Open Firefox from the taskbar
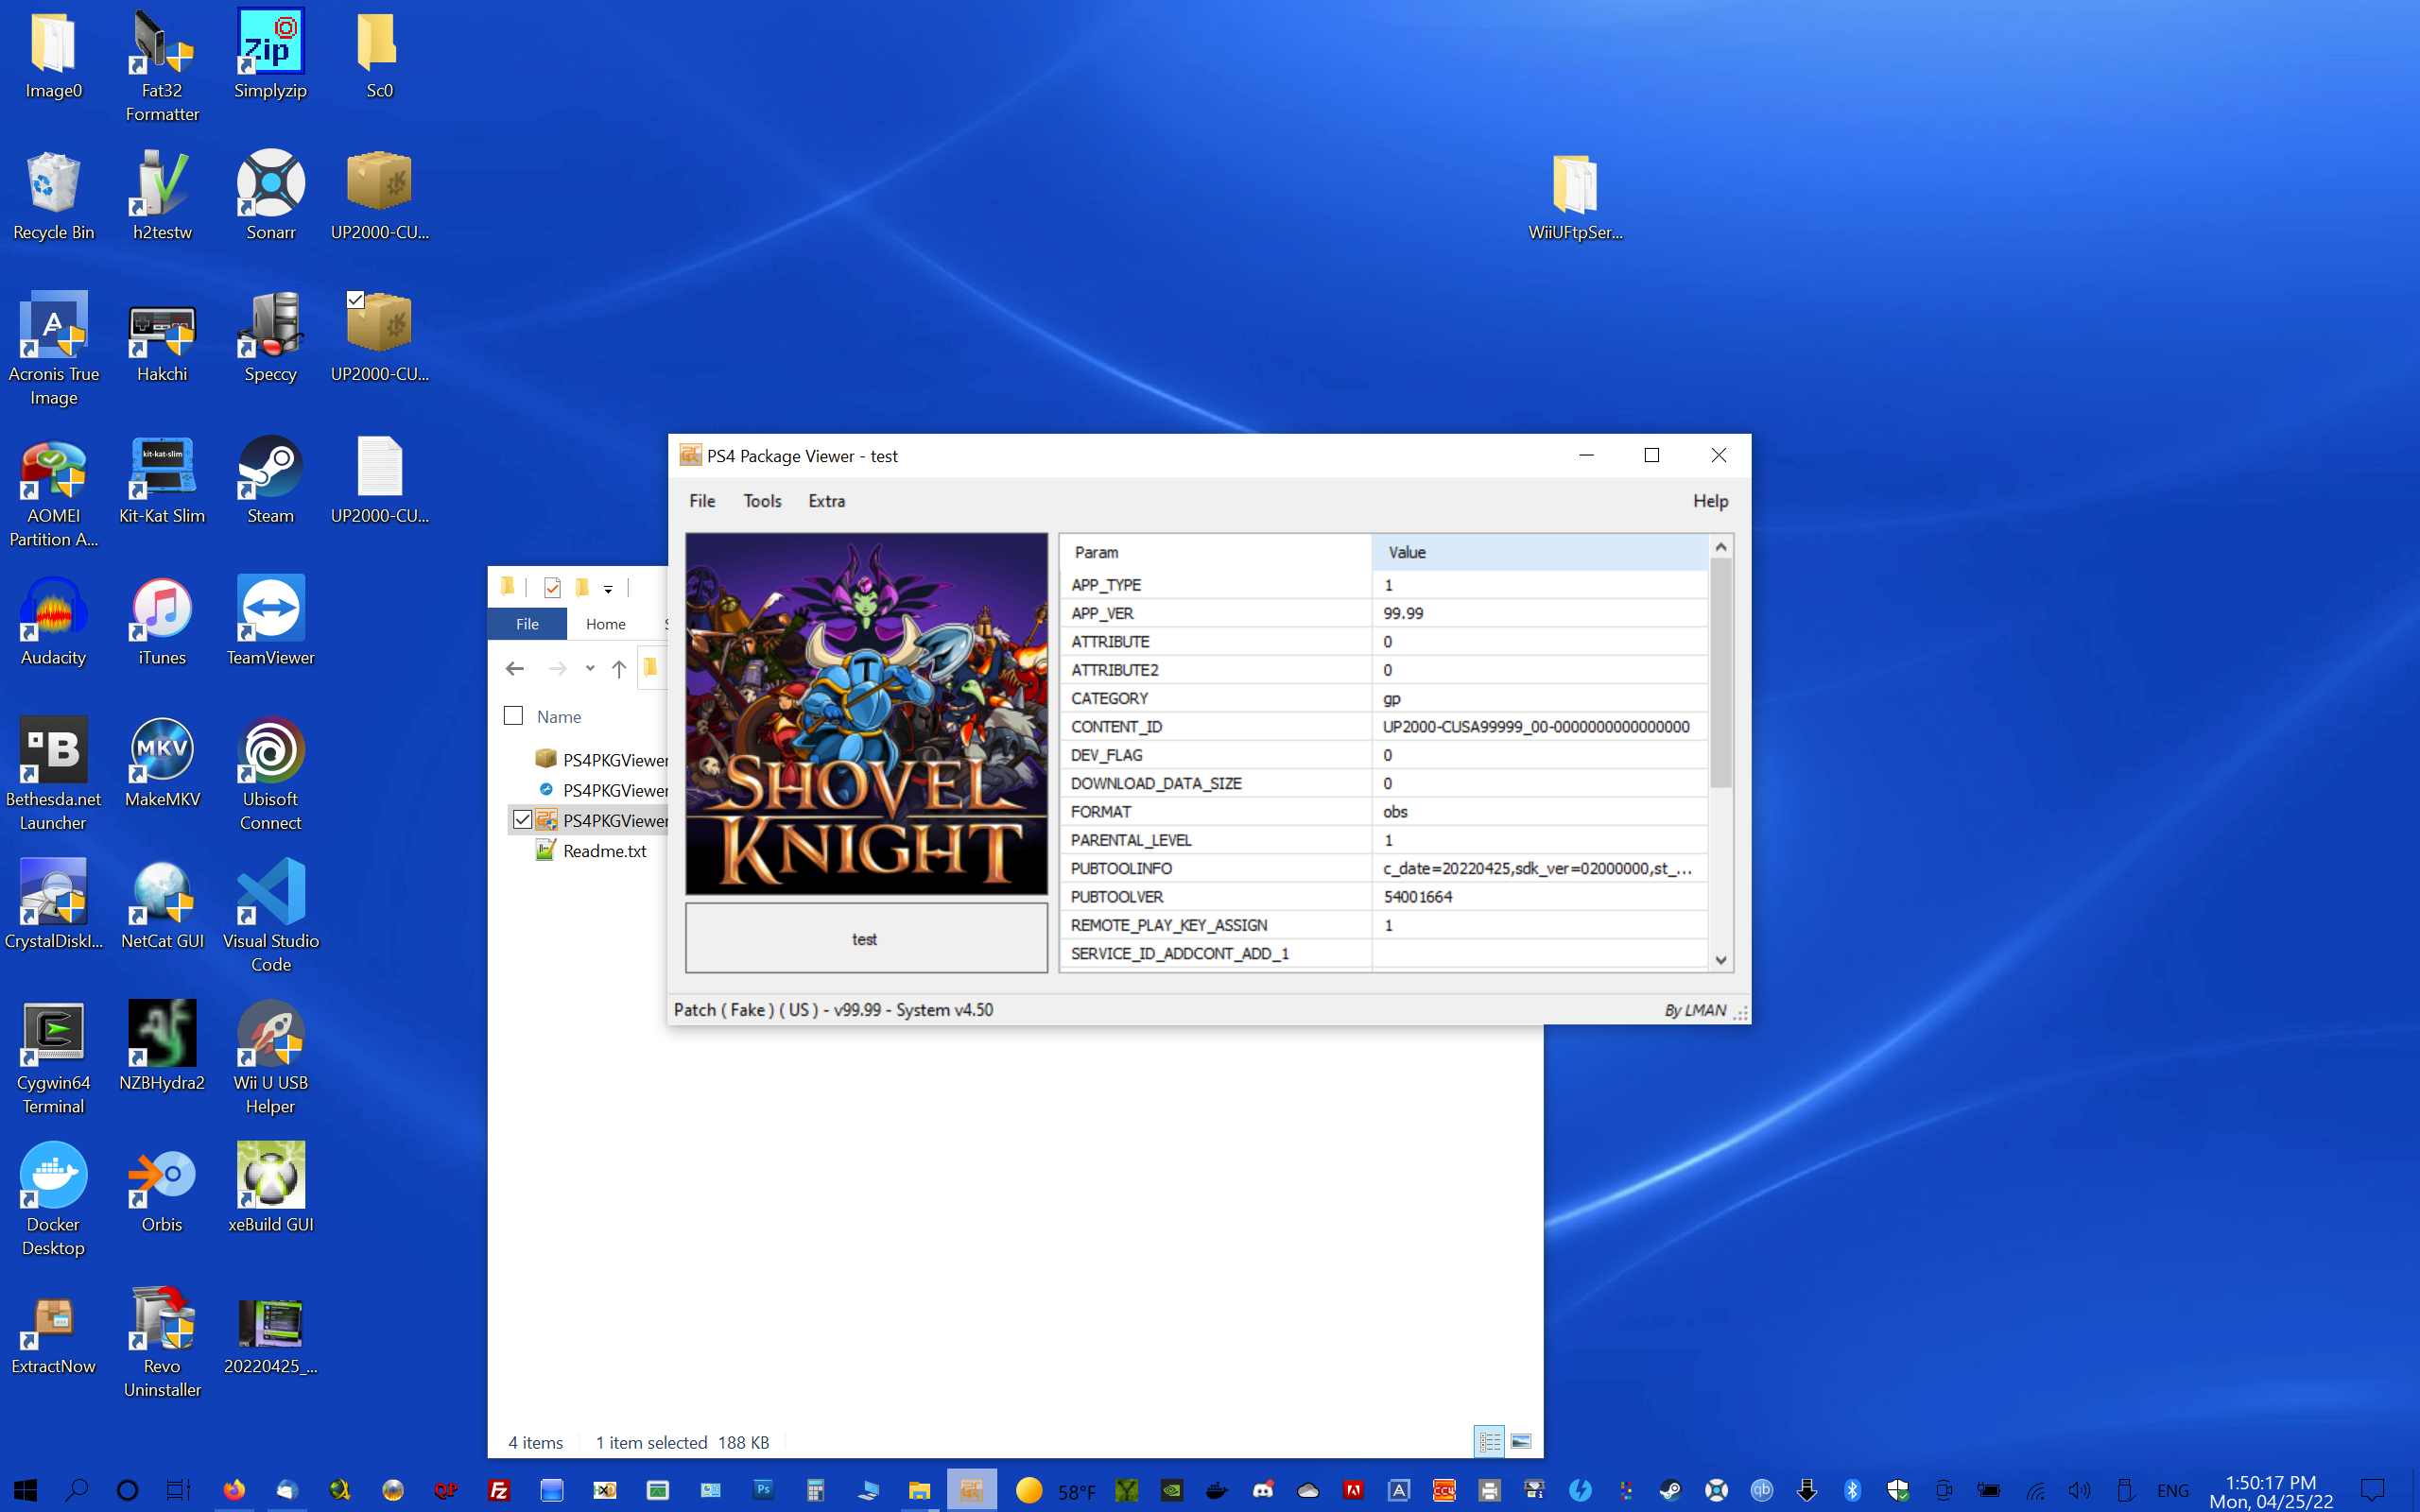The width and height of the screenshot is (2420, 1512). pyautogui.click(x=234, y=1490)
